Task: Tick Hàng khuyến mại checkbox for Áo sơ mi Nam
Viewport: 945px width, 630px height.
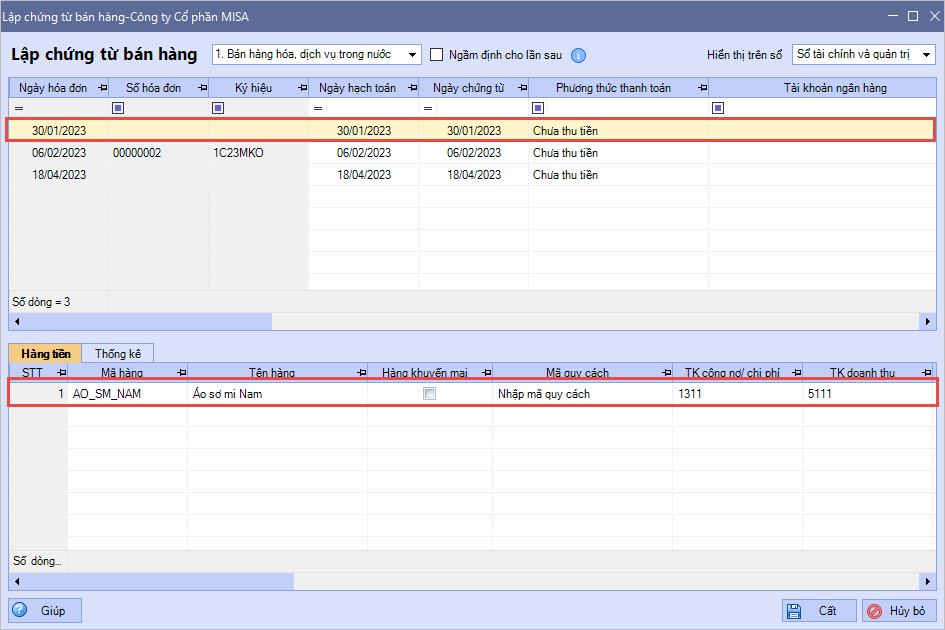Action: click(x=430, y=394)
